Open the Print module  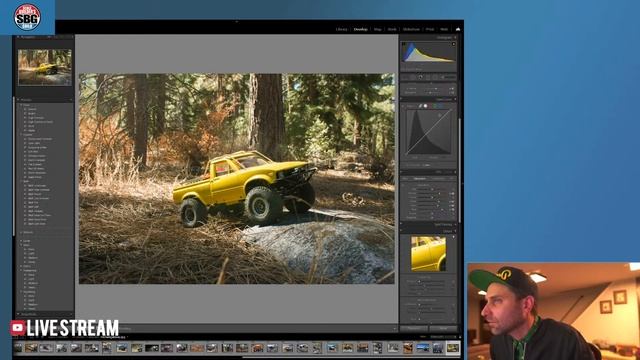click(x=430, y=29)
